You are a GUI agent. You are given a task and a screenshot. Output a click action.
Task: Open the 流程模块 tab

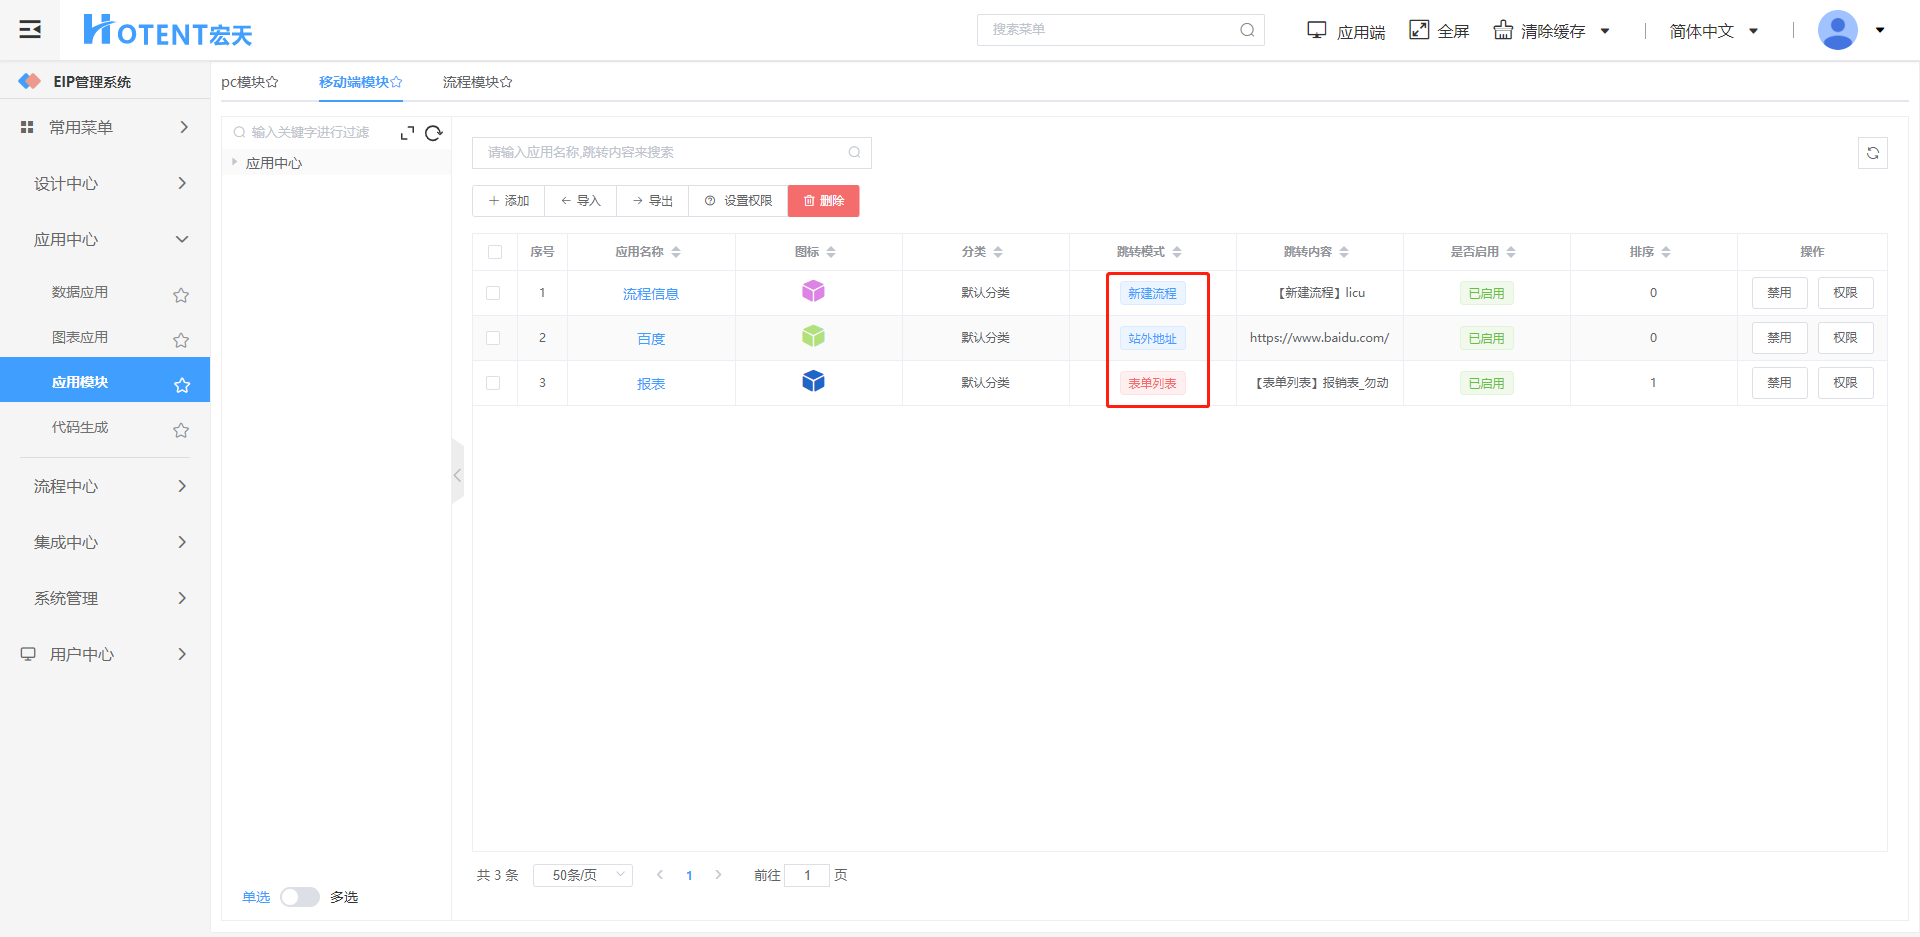(477, 82)
